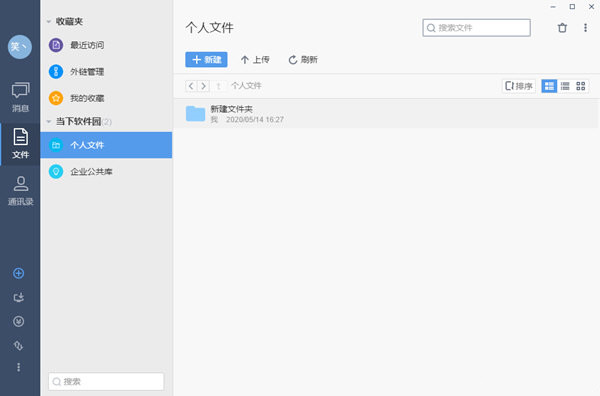Image resolution: width=600 pixels, height=396 pixels.
Task: Go up one folder level
Action: pos(218,86)
